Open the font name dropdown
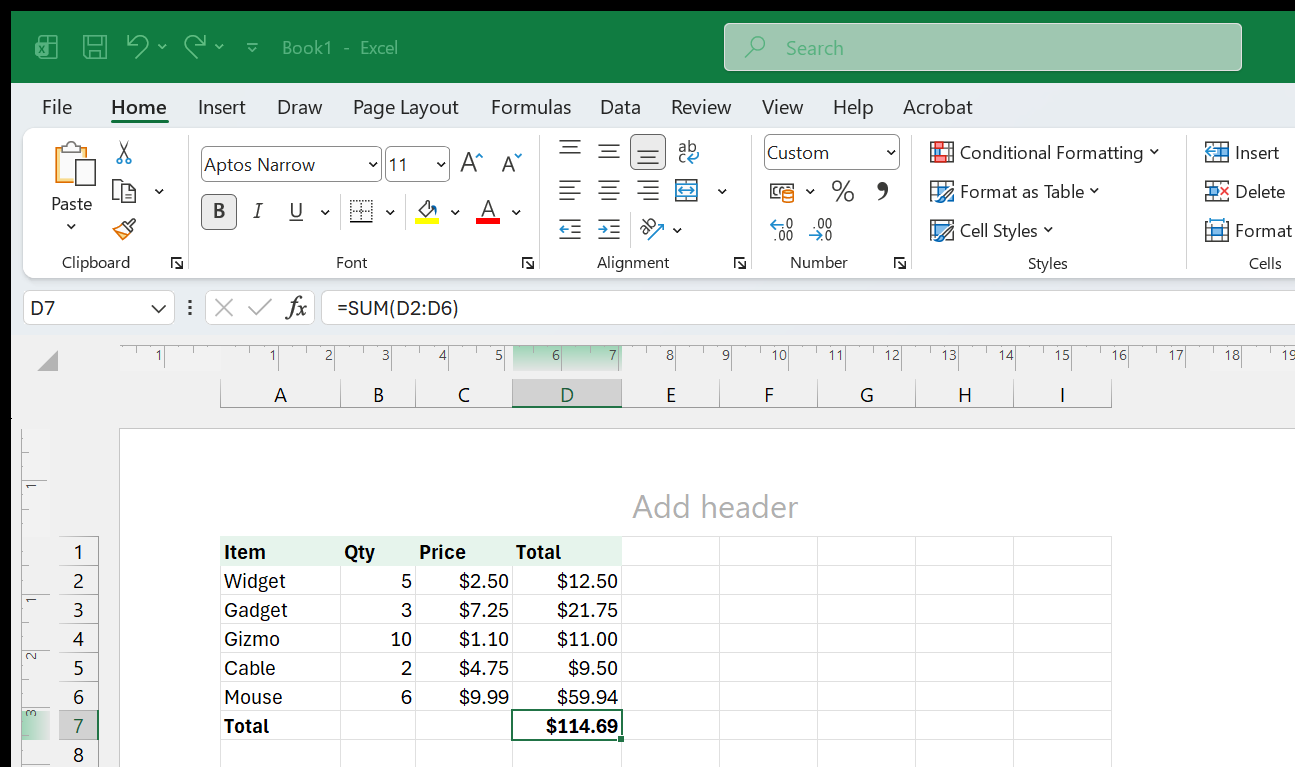The height and width of the screenshot is (767, 1295). [374, 165]
